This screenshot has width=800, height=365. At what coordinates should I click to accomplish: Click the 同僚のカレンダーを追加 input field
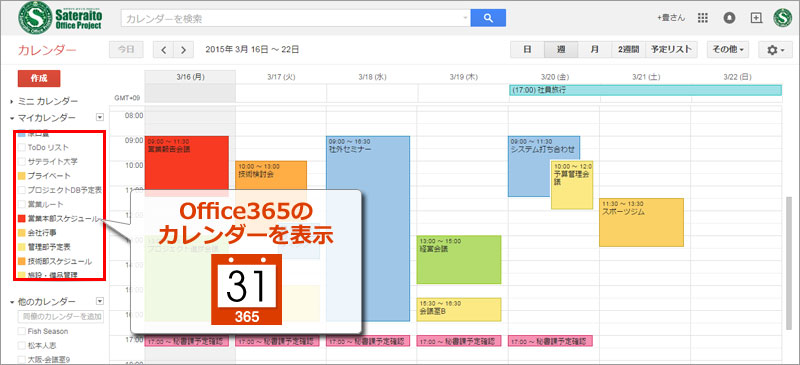[x=61, y=317]
